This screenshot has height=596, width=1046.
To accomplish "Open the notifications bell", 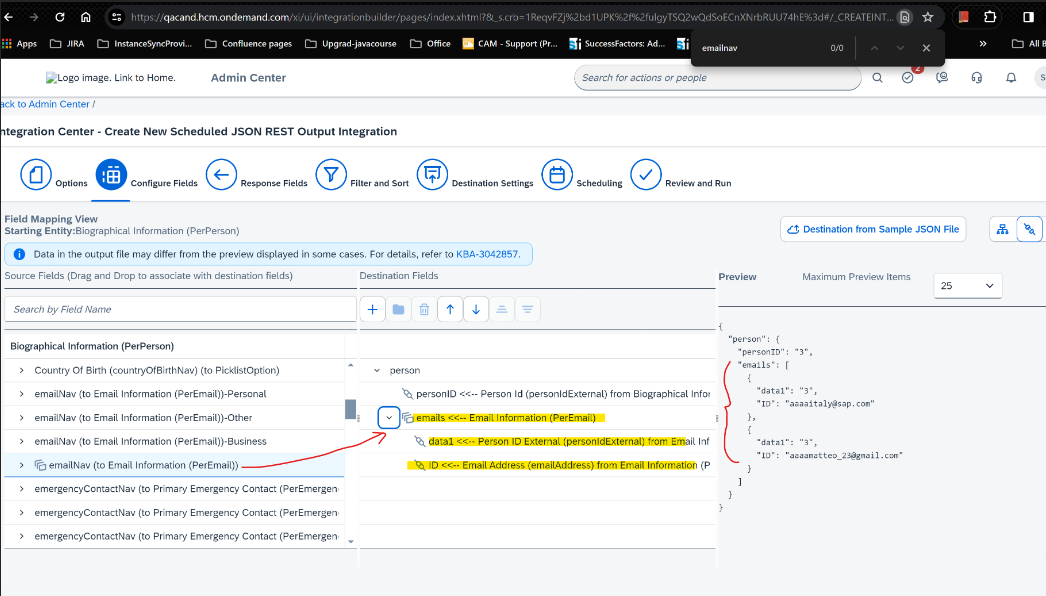I will pos(1011,77).
